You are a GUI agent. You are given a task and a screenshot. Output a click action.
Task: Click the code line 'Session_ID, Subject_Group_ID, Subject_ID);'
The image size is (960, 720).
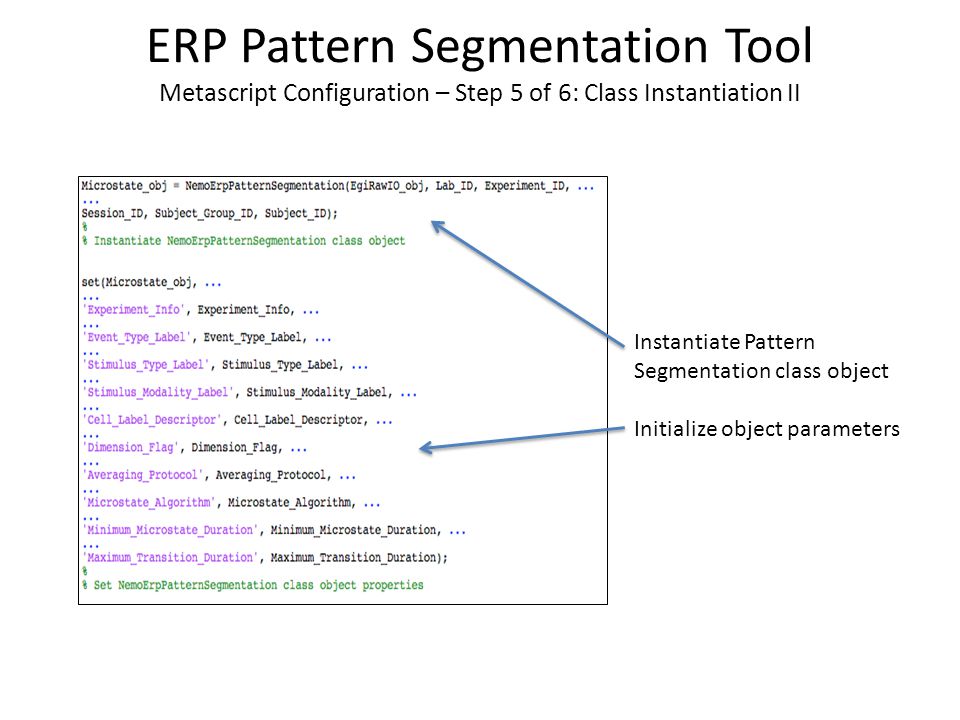(x=209, y=214)
